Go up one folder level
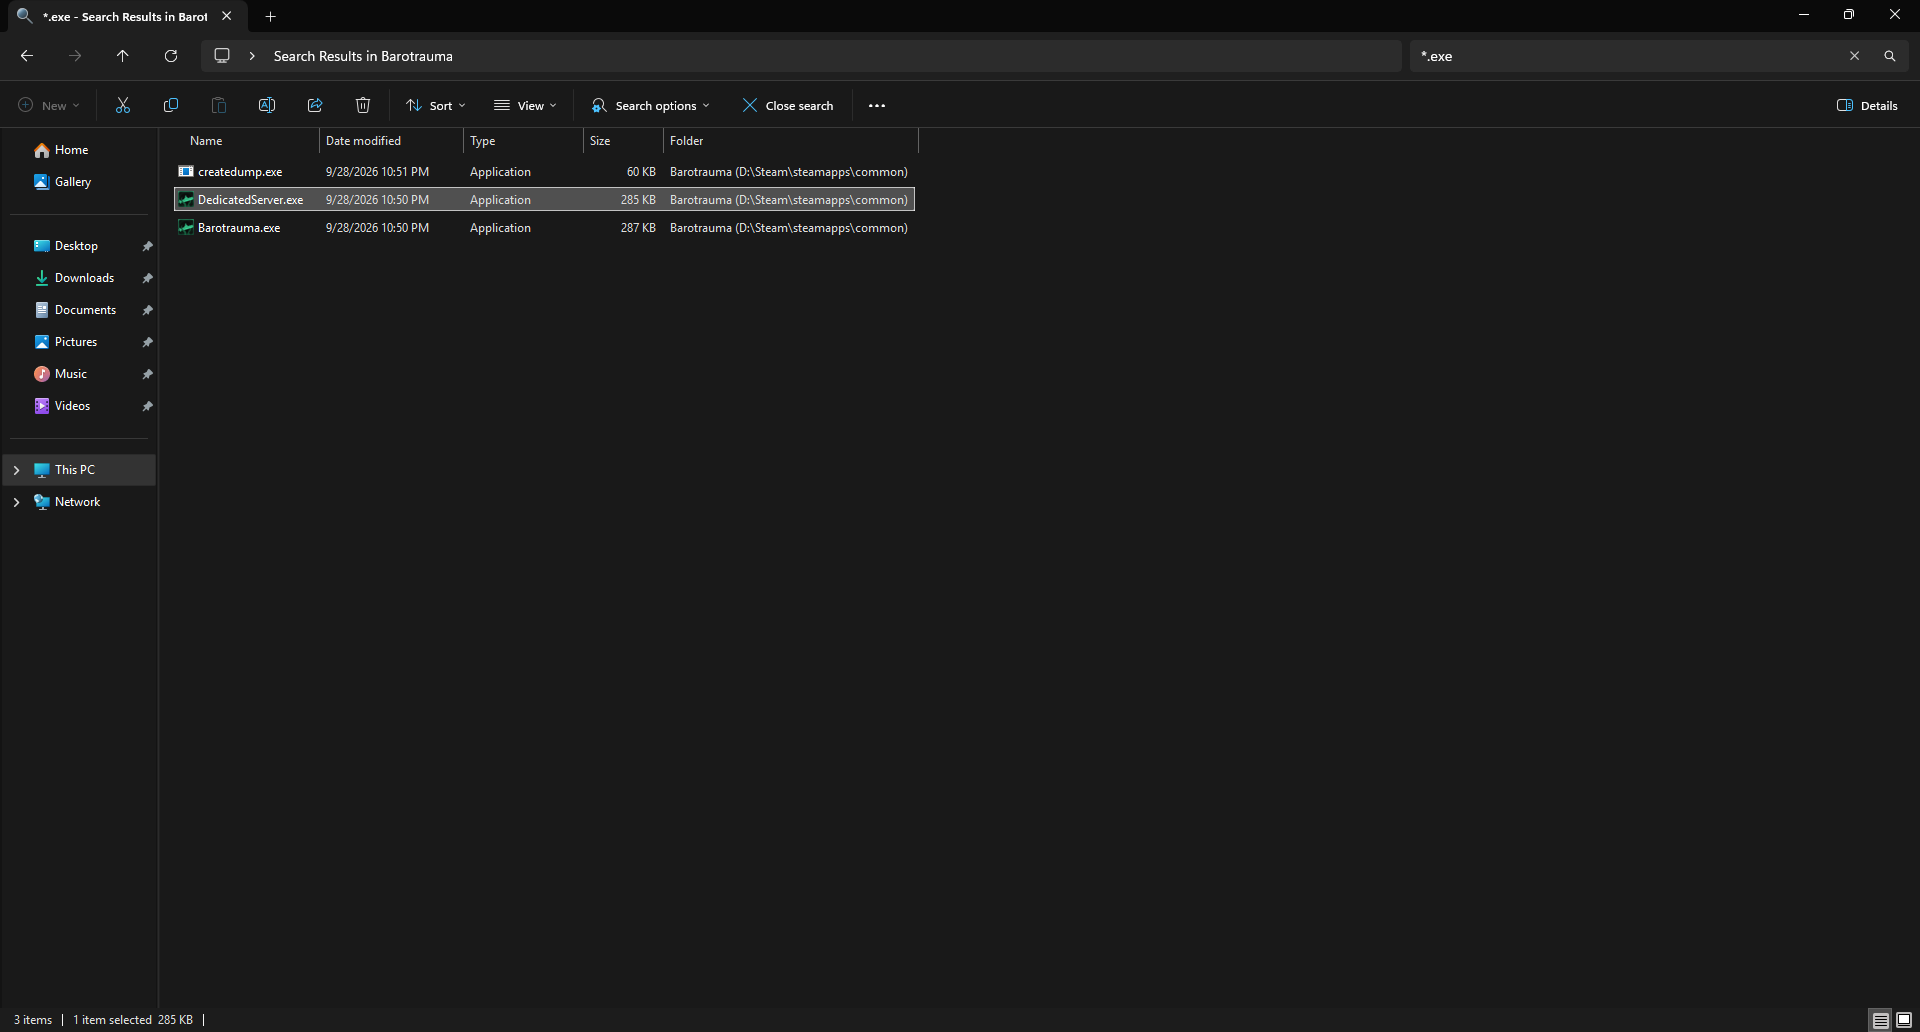The image size is (1920, 1032). point(123,56)
